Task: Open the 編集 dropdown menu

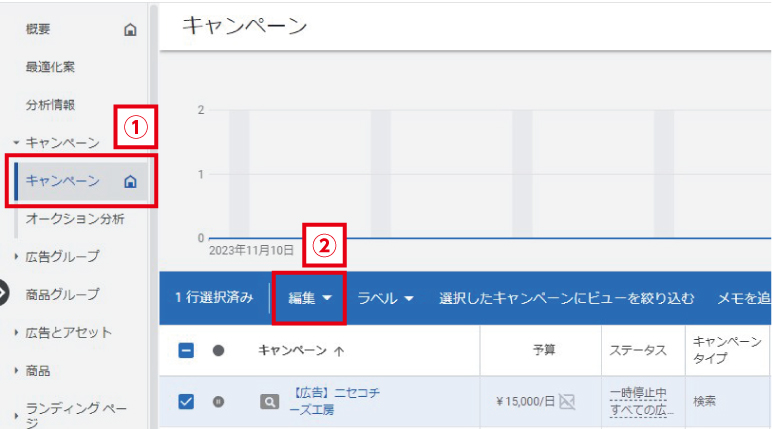Action: [309, 298]
